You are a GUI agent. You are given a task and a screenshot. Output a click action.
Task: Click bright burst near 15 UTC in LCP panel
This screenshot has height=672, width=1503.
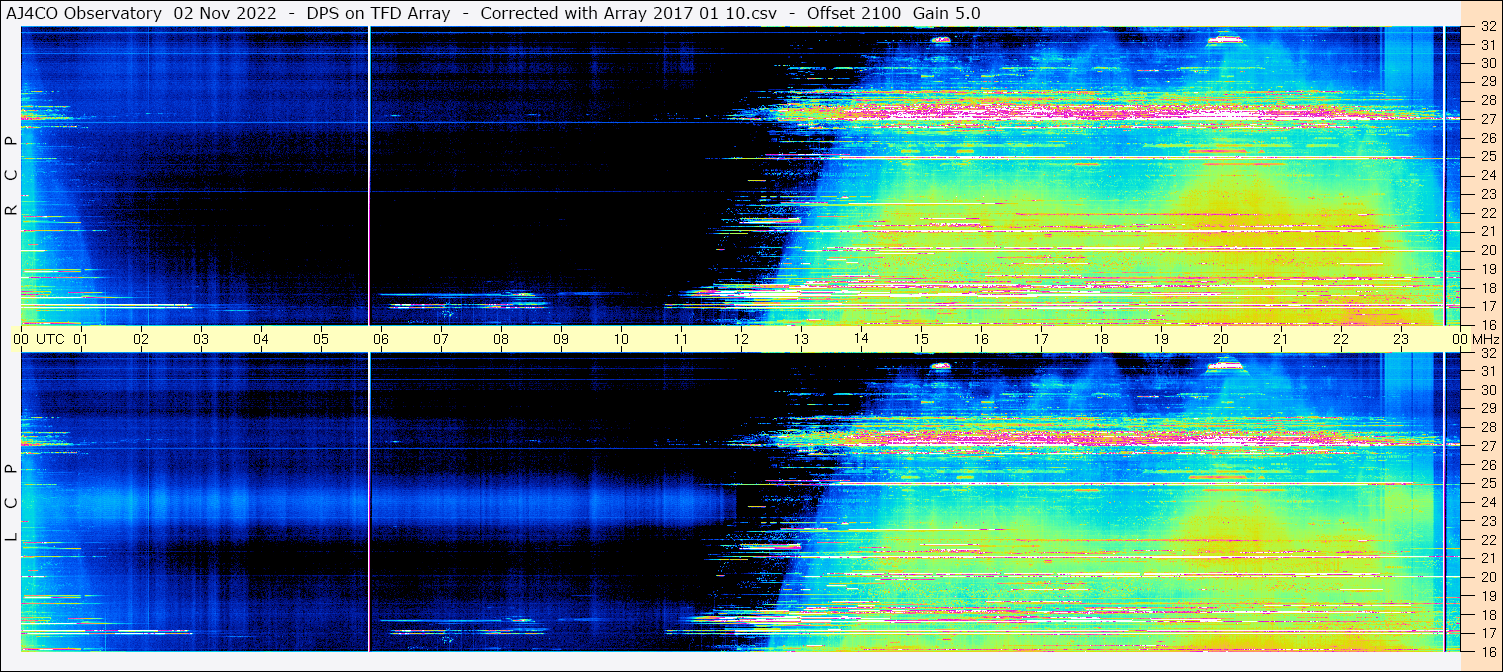pos(940,366)
